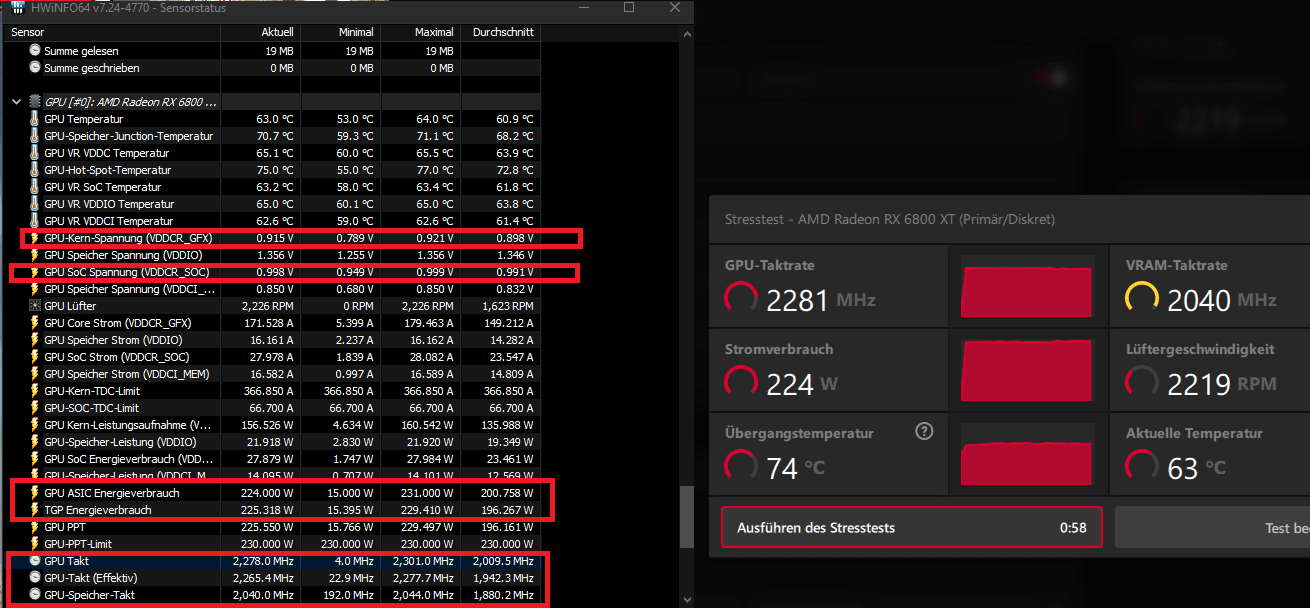Select the lightning icon for GPU-Kern-TDC-Limit
The width and height of the screenshot is (1310, 608).
click(x=36, y=391)
